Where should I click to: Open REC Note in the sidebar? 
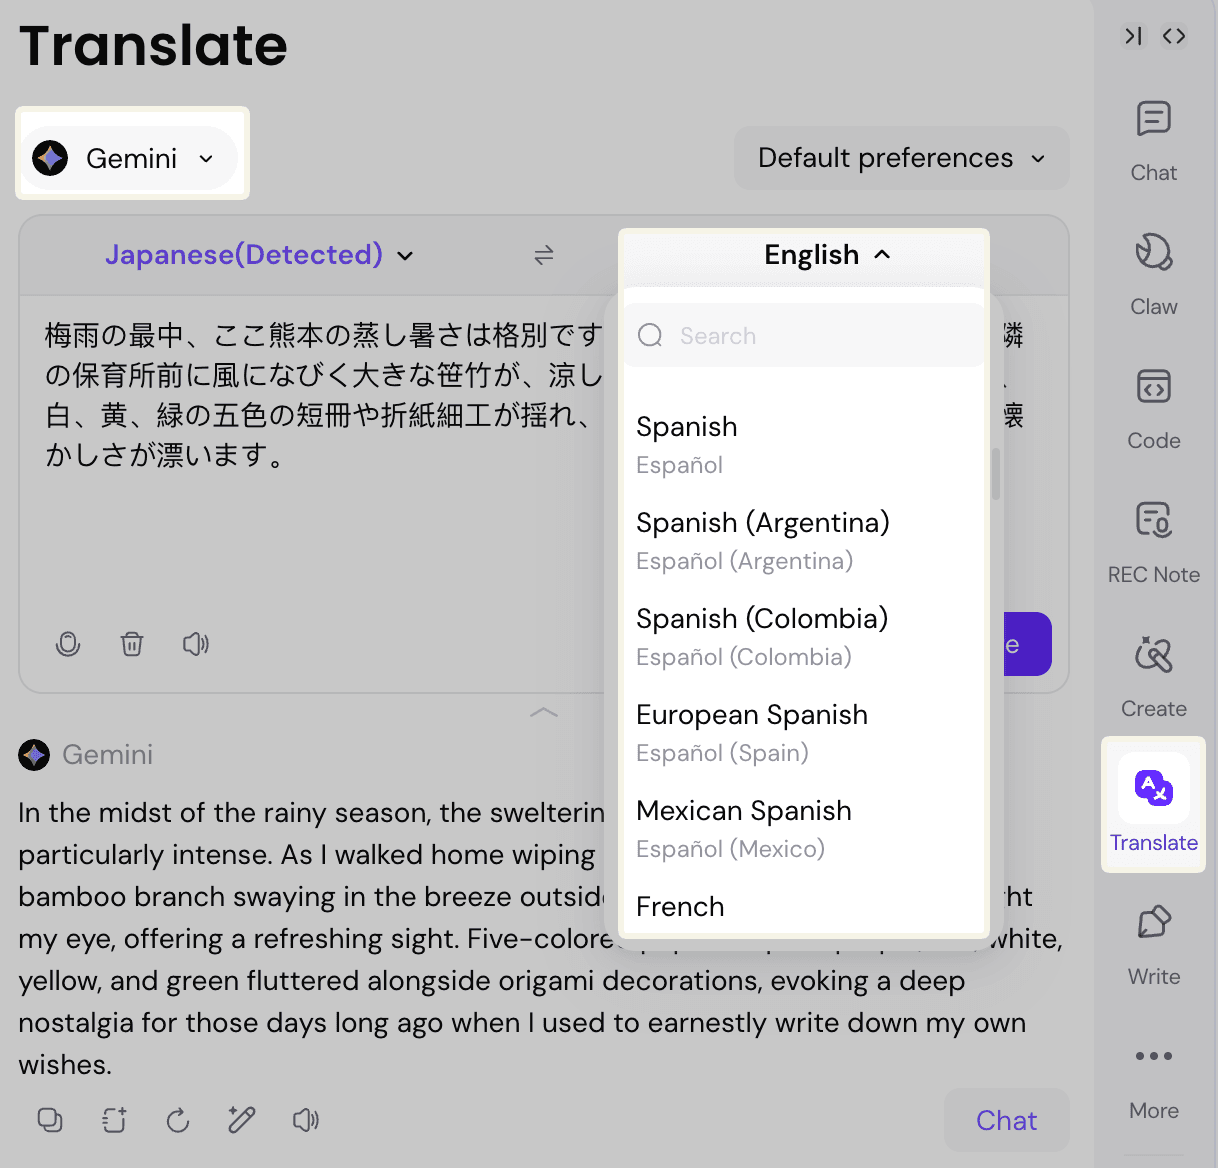coord(1153,543)
